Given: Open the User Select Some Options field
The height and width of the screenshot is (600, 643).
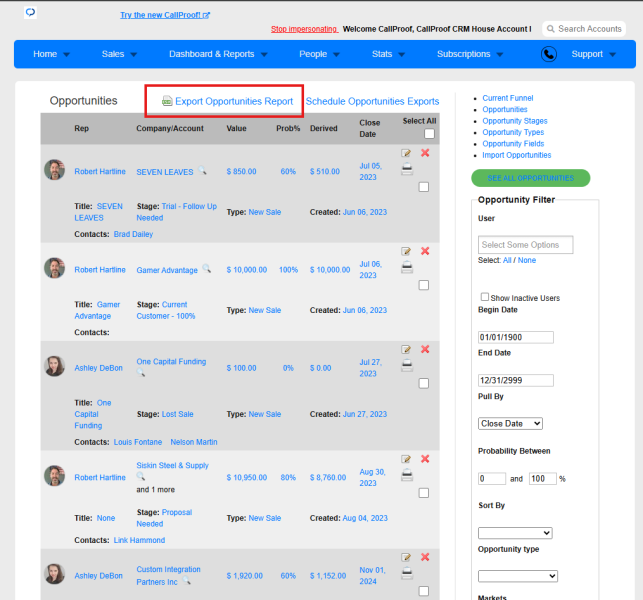Looking at the screenshot, I should 525,245.
